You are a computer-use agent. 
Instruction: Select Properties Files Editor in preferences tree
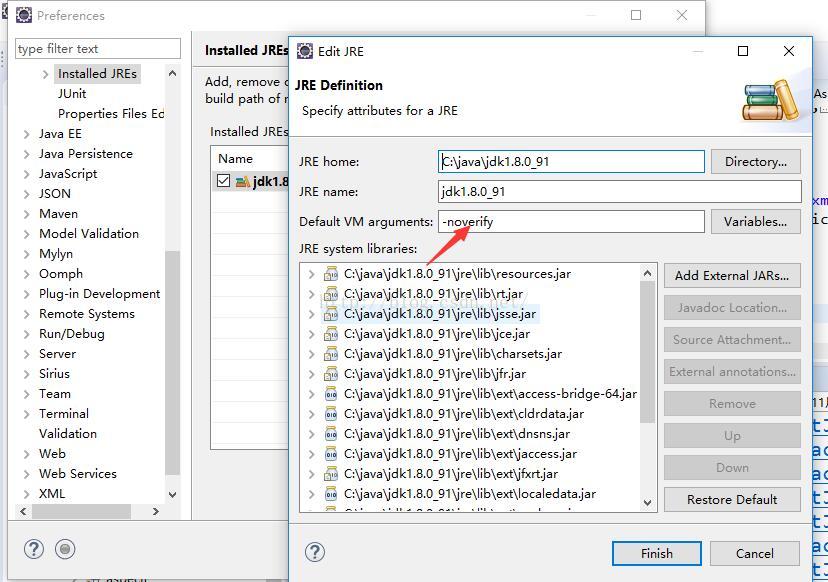coord(111,114)
